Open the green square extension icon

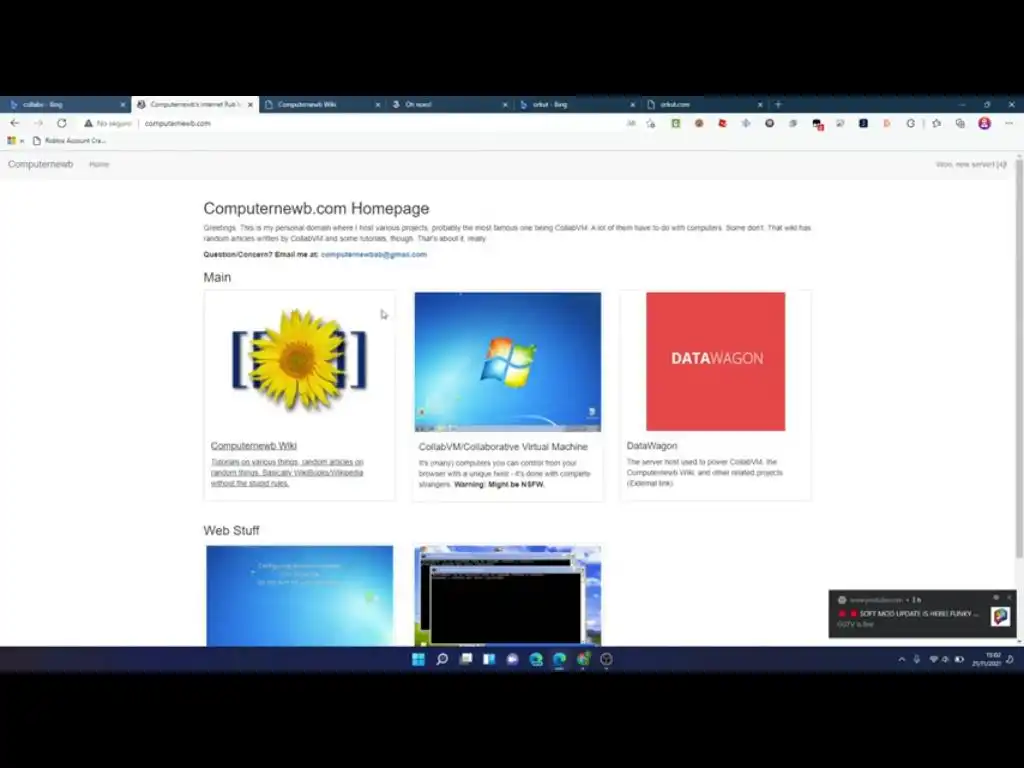675,123
